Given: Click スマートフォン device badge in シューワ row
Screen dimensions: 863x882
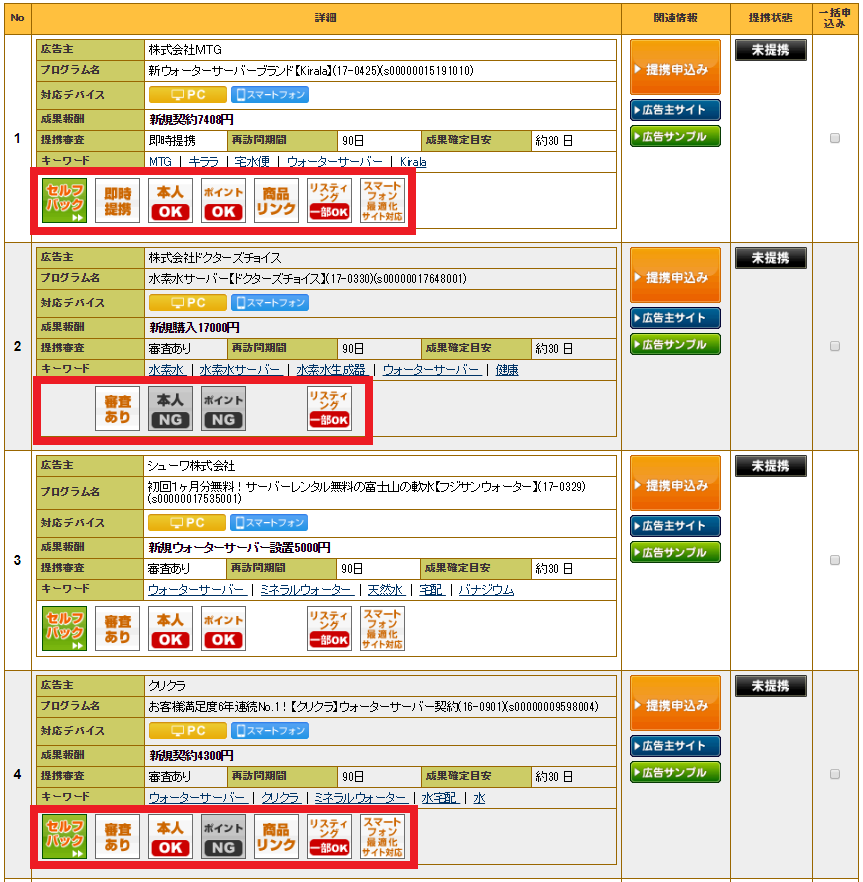Looking at the screenshot, I should (x=269, y=523).
